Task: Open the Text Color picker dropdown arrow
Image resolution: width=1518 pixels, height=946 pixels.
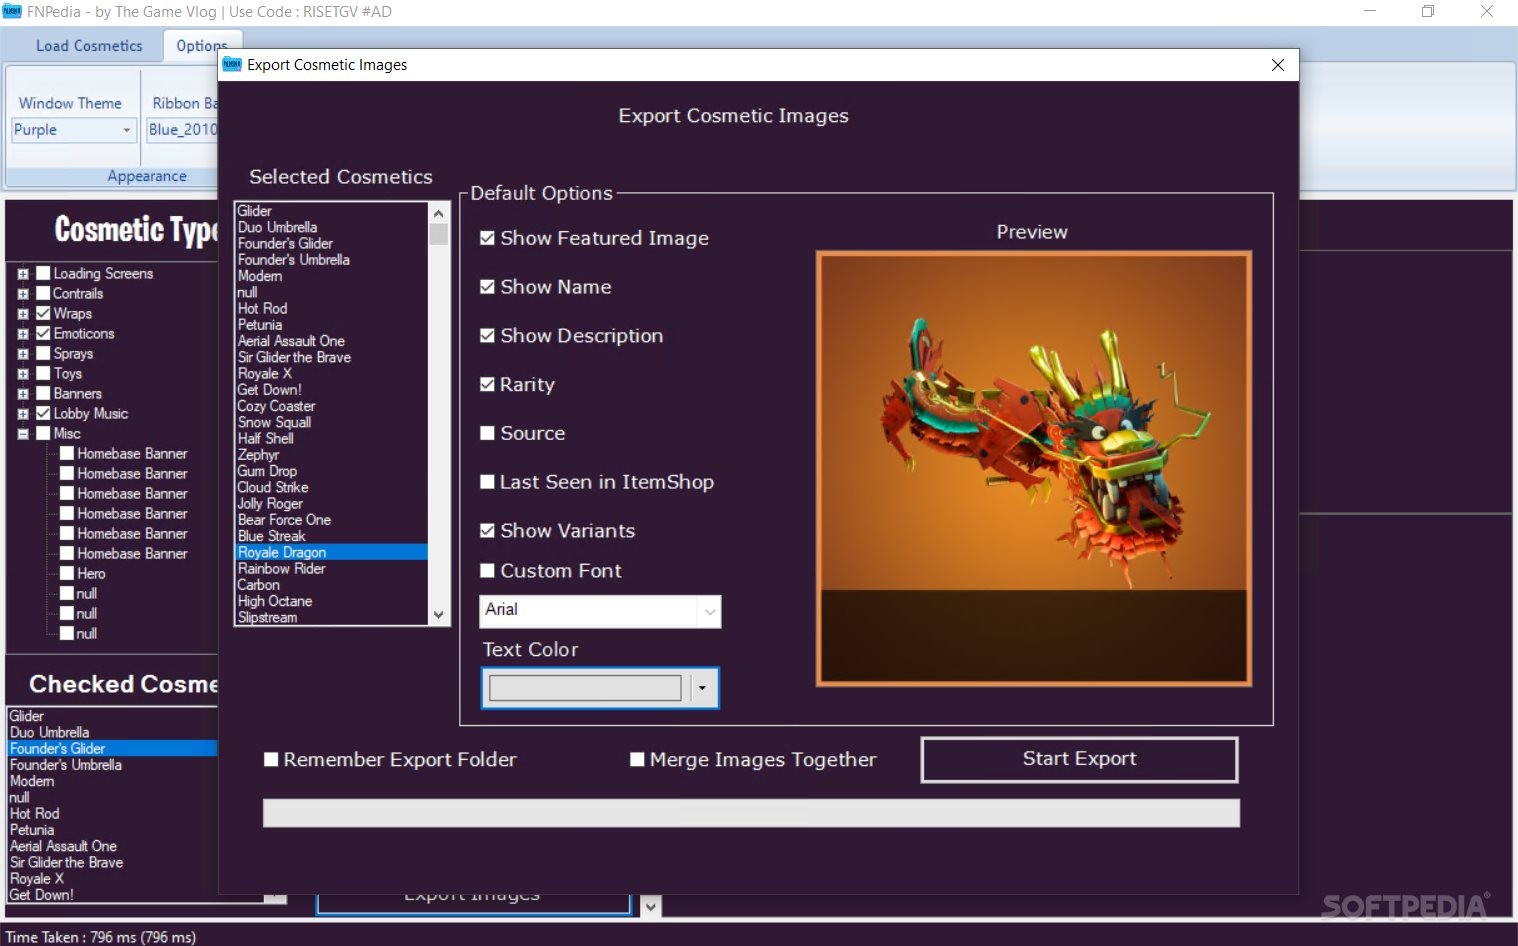Action: 702,688
